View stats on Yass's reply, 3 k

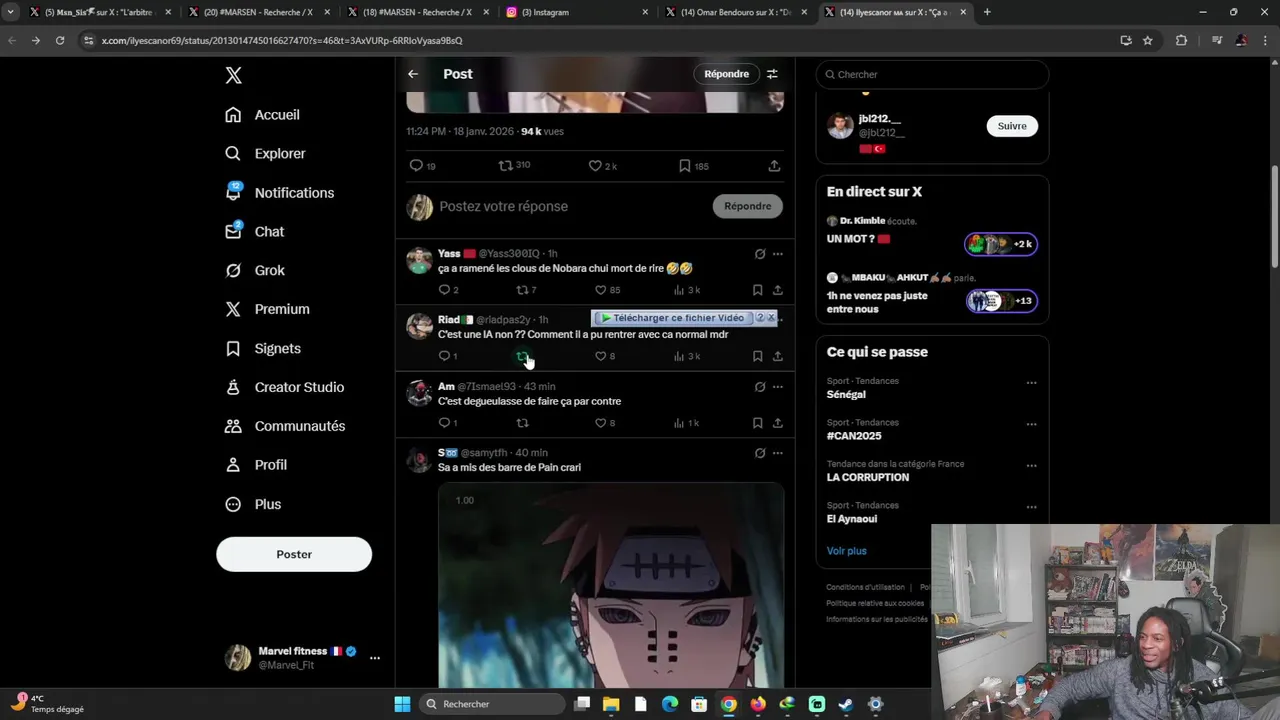686,290
